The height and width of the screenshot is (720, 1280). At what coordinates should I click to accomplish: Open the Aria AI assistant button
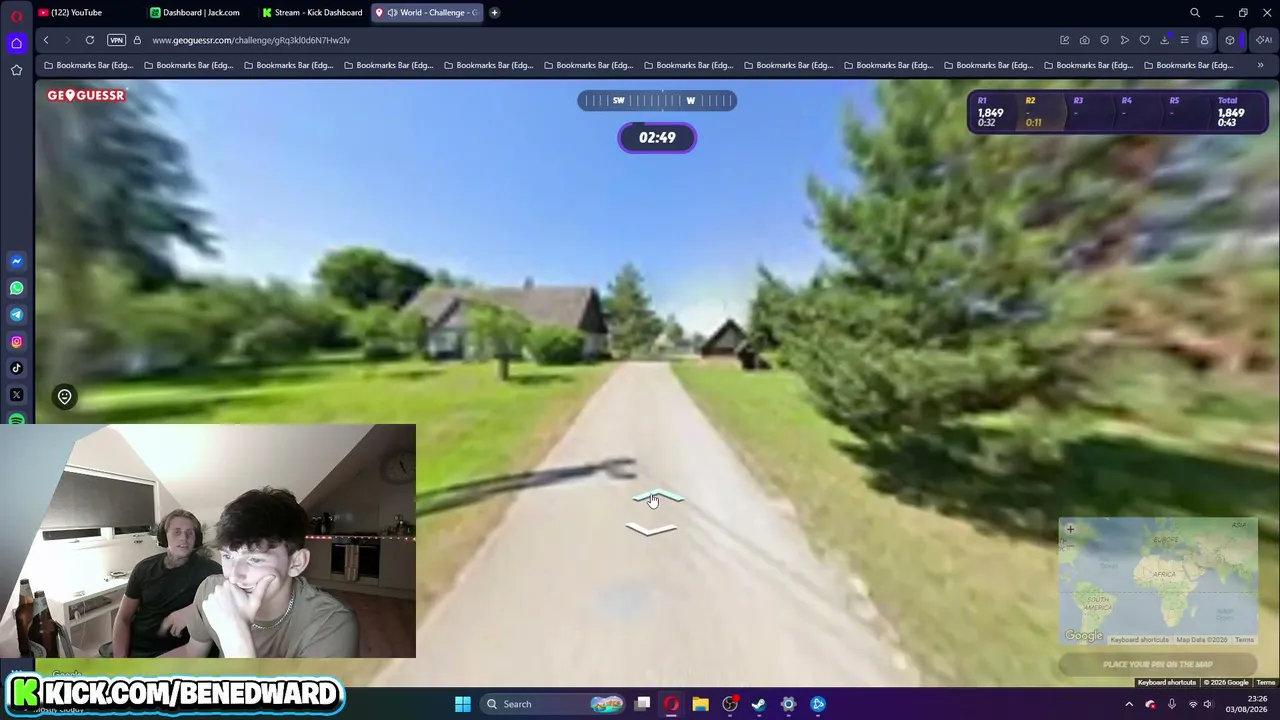point(1263,40)
